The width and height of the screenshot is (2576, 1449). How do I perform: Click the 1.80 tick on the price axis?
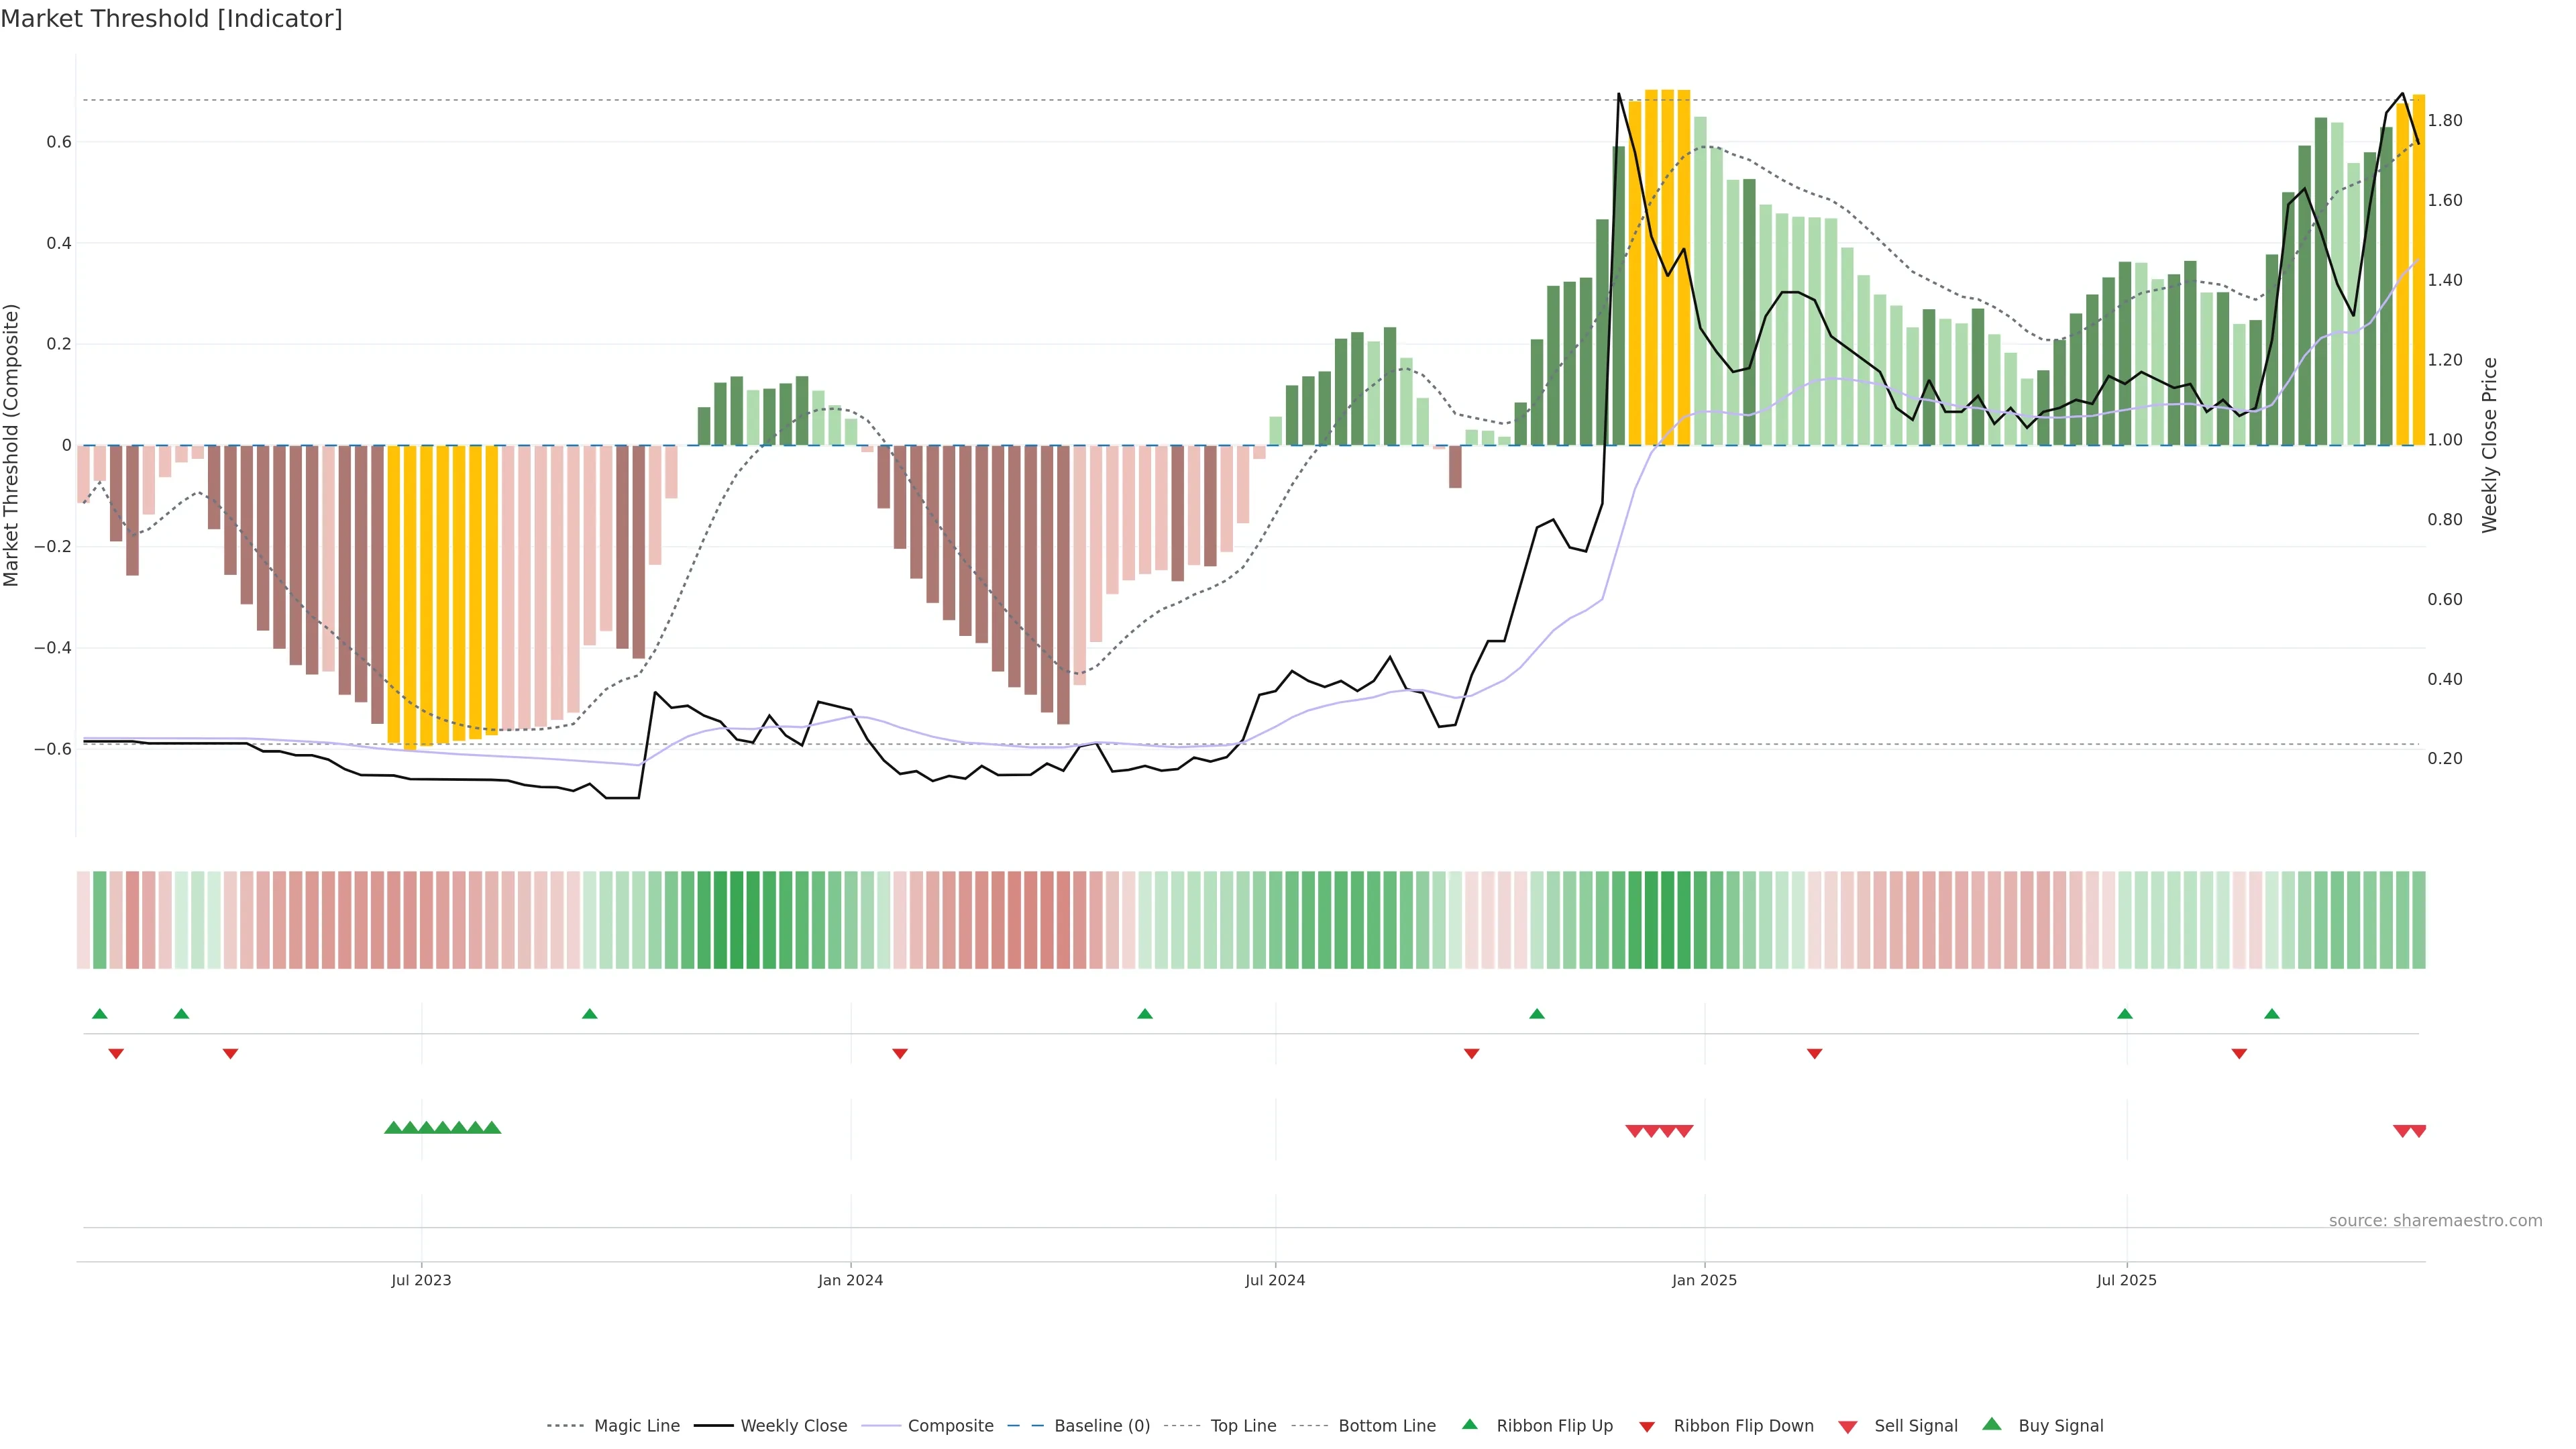coord(2445,121)
